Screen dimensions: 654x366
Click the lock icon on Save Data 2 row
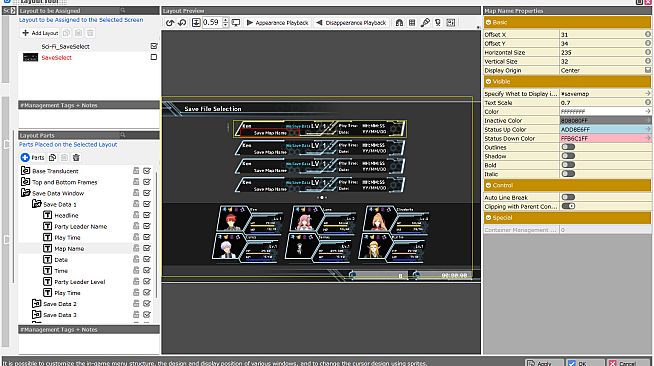tap(136, 303)
